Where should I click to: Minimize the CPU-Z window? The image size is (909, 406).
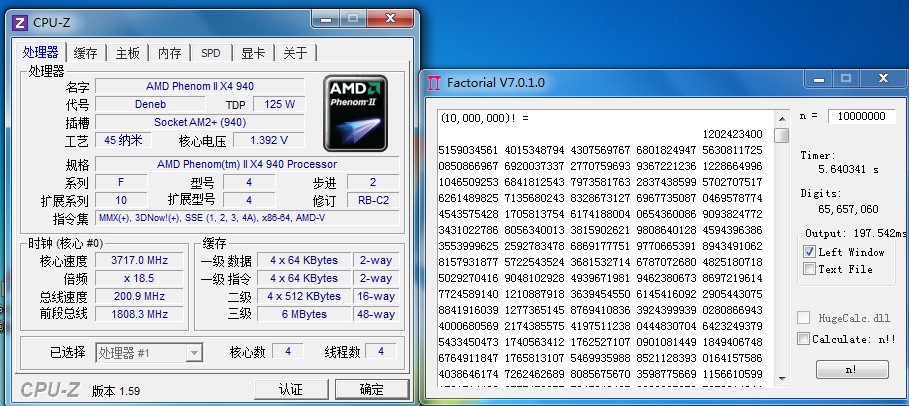coord(326,19)
